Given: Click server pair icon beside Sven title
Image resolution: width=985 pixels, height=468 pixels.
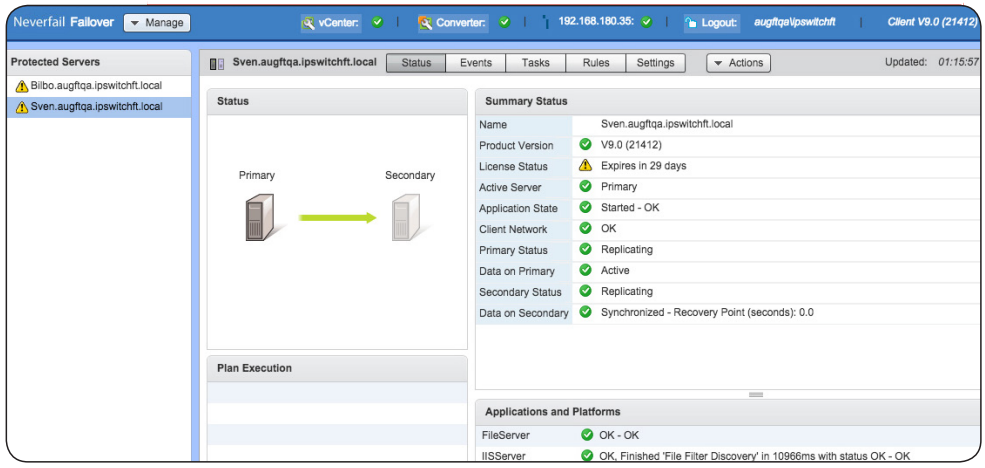Looking at the screenshot, I should coord(217,63).
